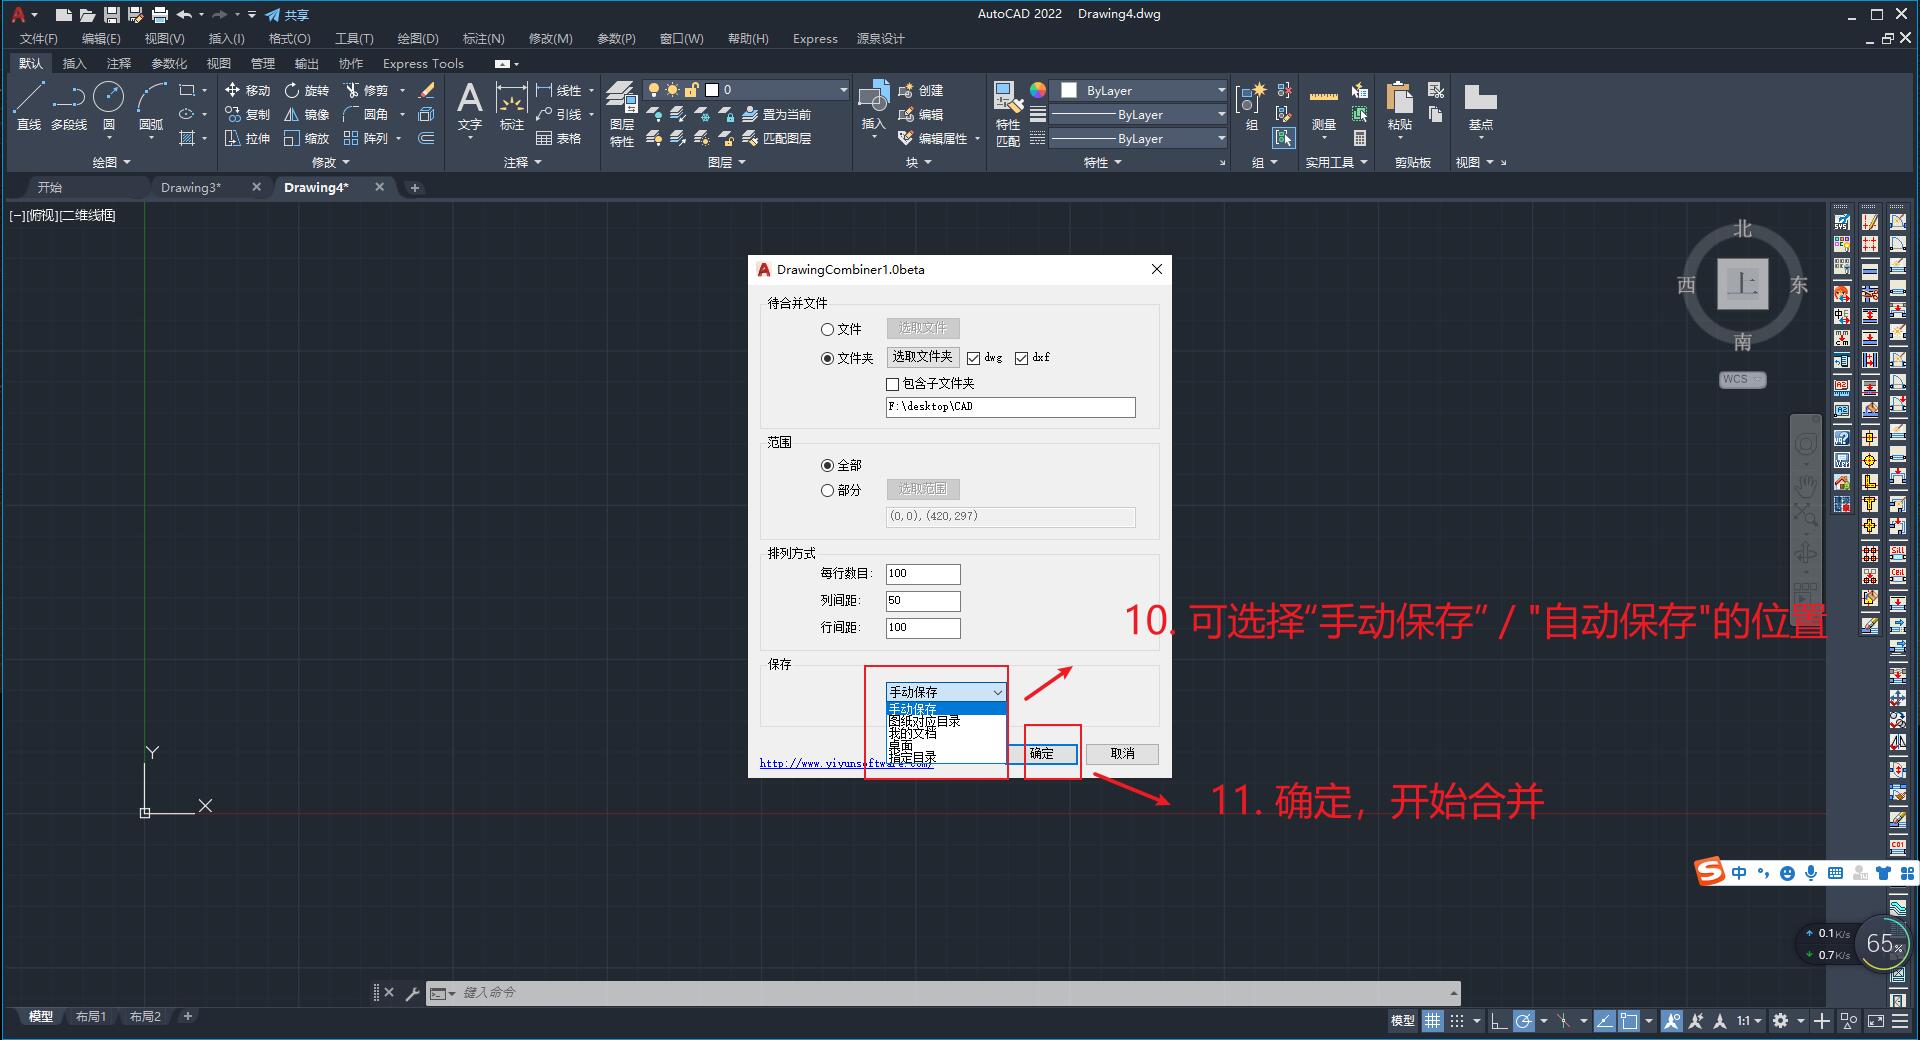Viewport: 1920px width, 1040px height.
Task: Click the 每行数目 input field
Action: click(923, 574)
